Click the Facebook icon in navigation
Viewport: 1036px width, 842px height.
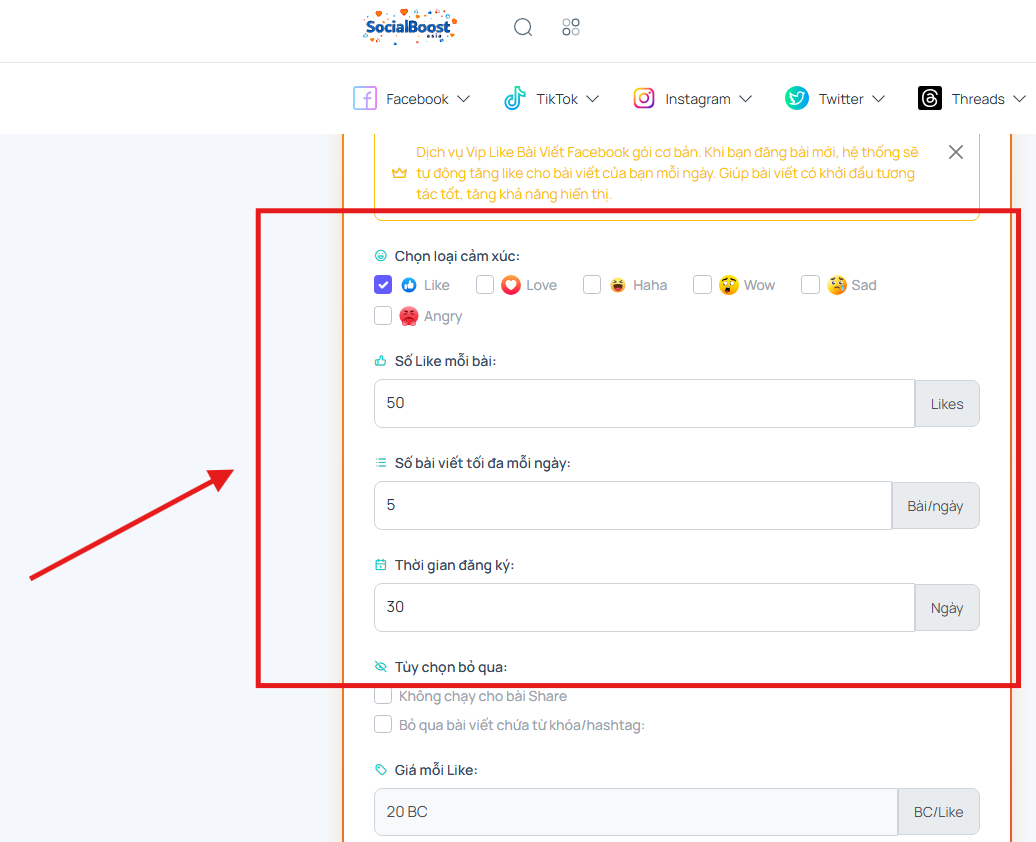(365, 98)
